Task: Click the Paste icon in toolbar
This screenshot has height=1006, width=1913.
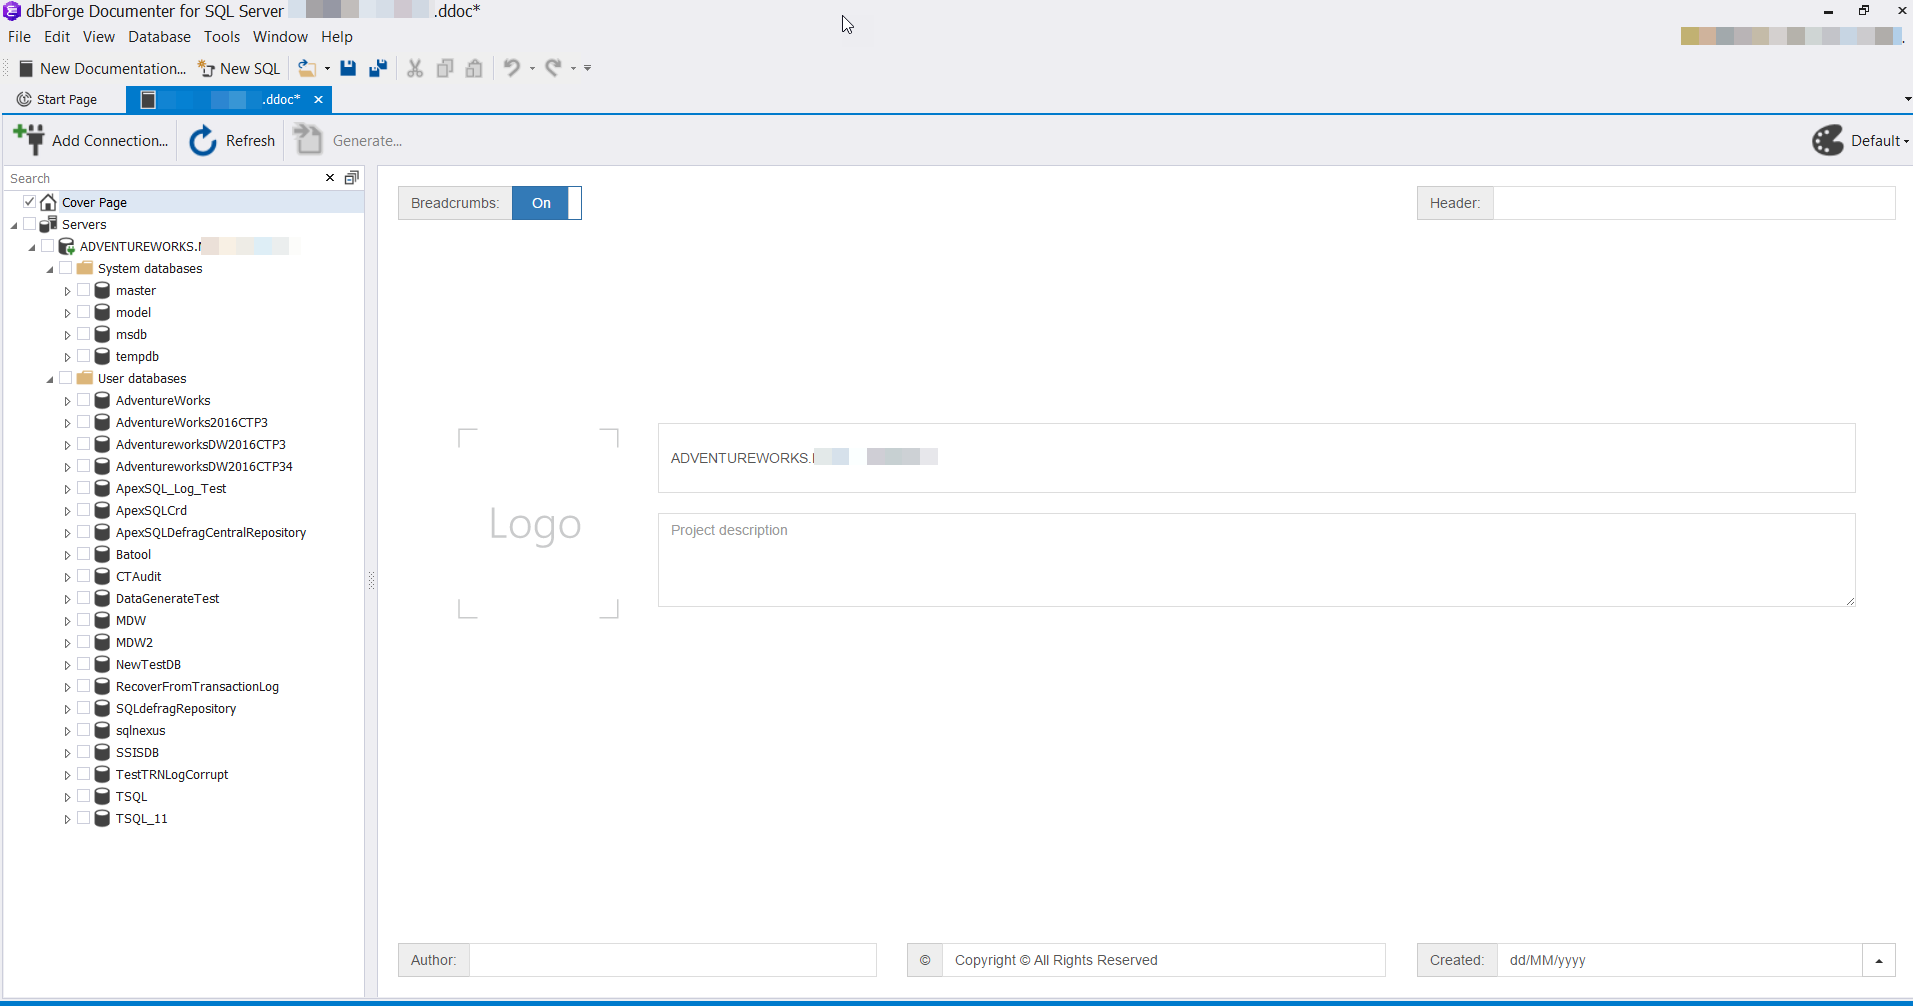Action: tap(474, 68)
